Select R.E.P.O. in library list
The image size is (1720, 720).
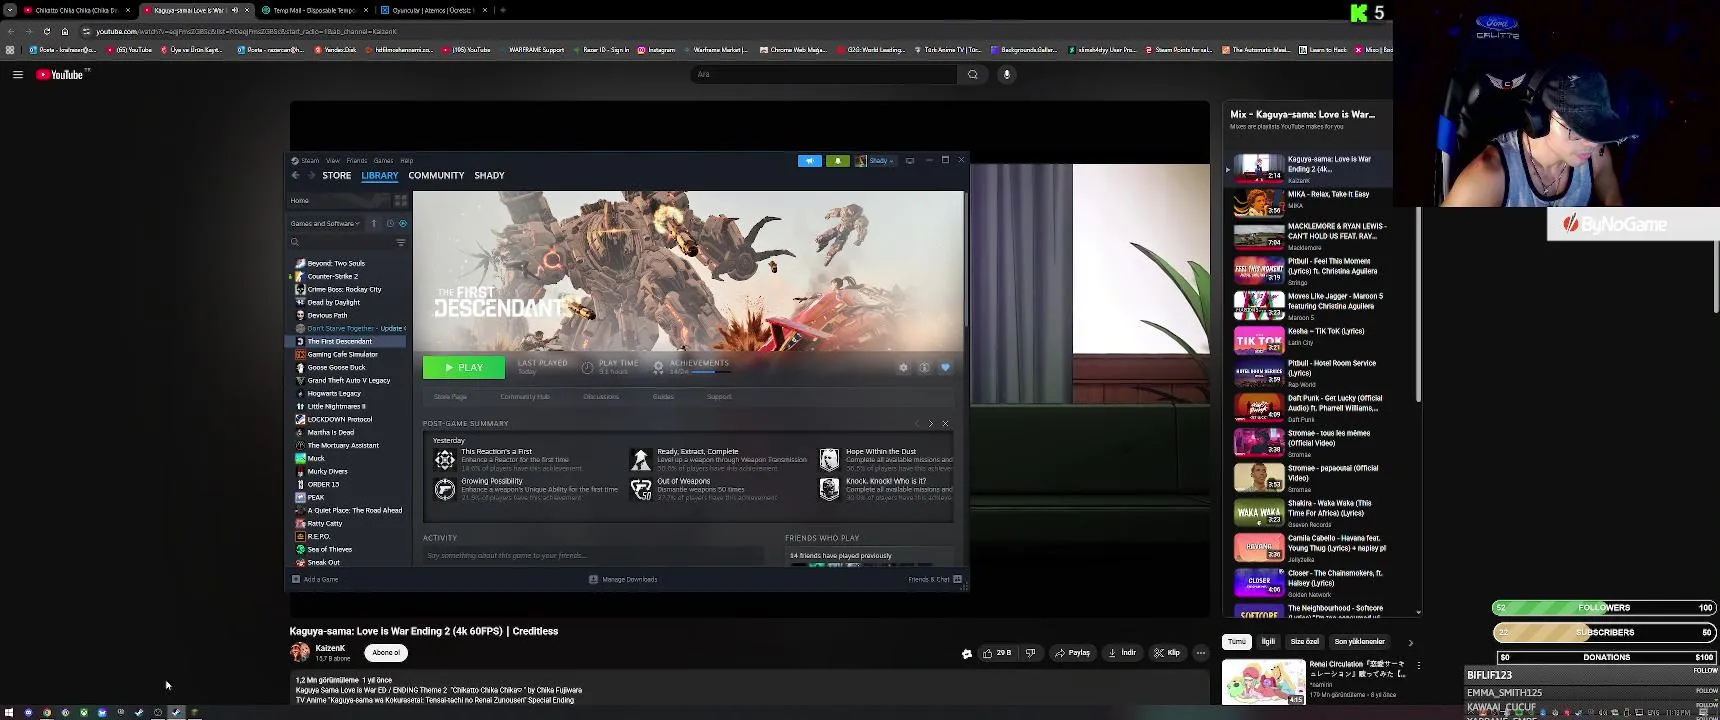(318, 536)
